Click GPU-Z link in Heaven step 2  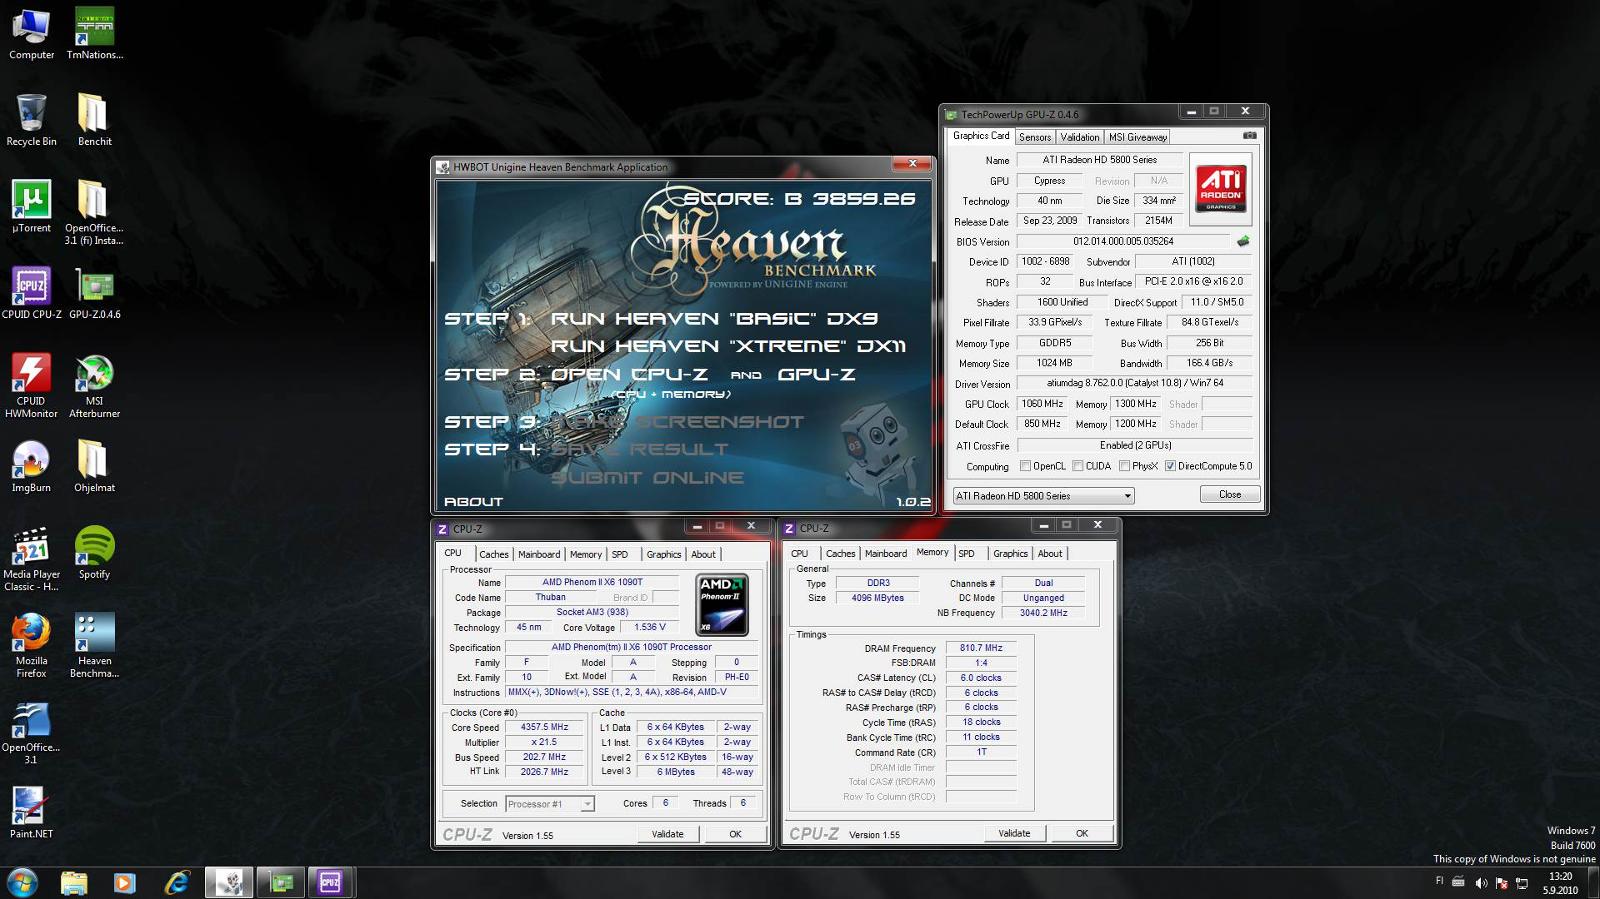click(x=817, y=374)
